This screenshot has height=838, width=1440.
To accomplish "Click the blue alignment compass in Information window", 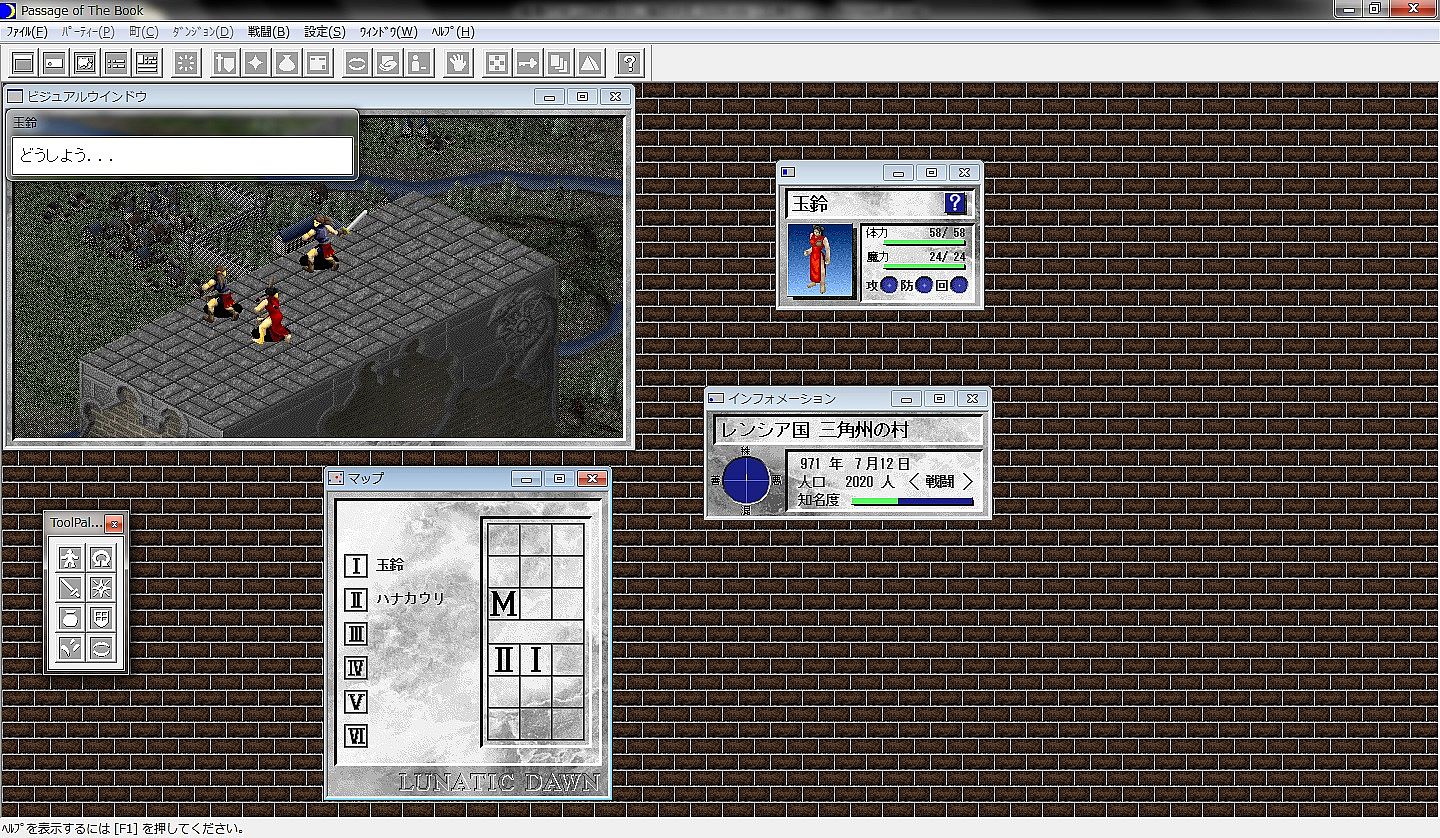I will (x=746, y=481).
